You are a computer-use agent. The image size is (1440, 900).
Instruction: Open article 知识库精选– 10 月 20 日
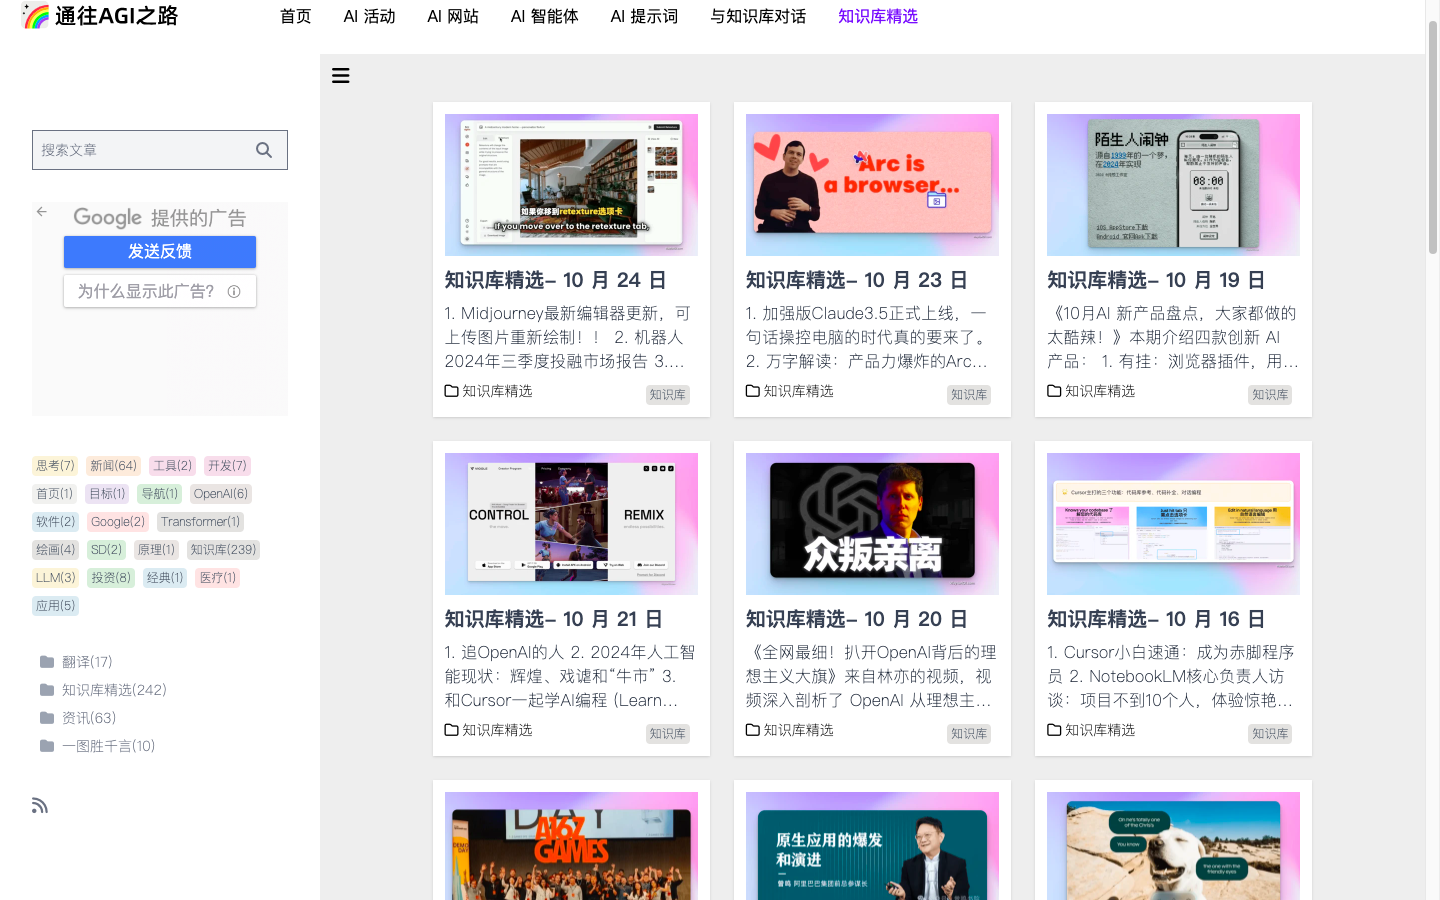click(x=856, y=620)
